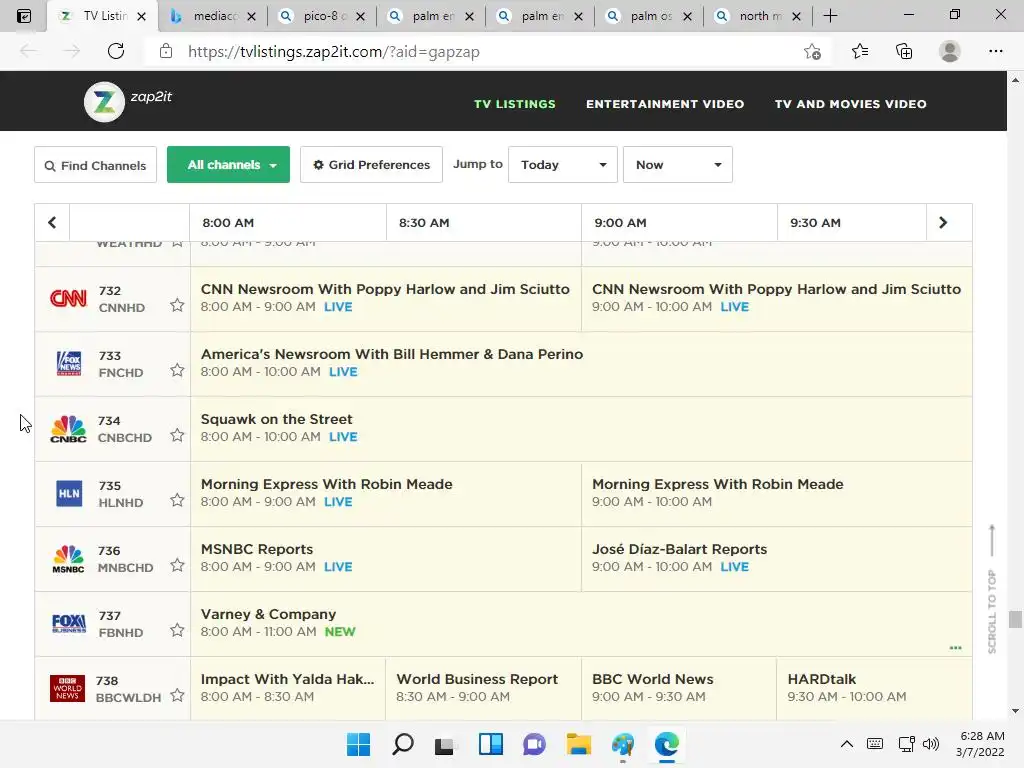The height and width of the screenshot is (768, 1024).
Task: Open José Díaz-Balart Reports listing
Action: click(776, 558)
